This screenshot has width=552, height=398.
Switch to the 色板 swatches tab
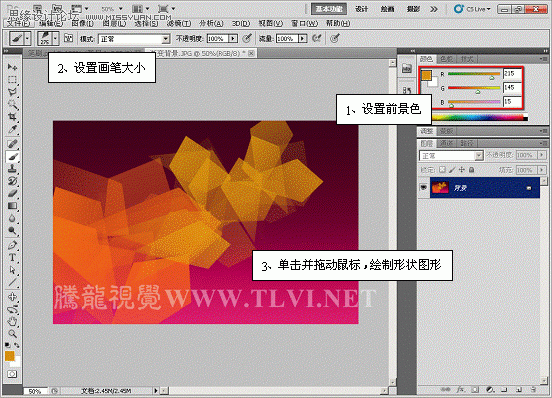tap(446, 59)
